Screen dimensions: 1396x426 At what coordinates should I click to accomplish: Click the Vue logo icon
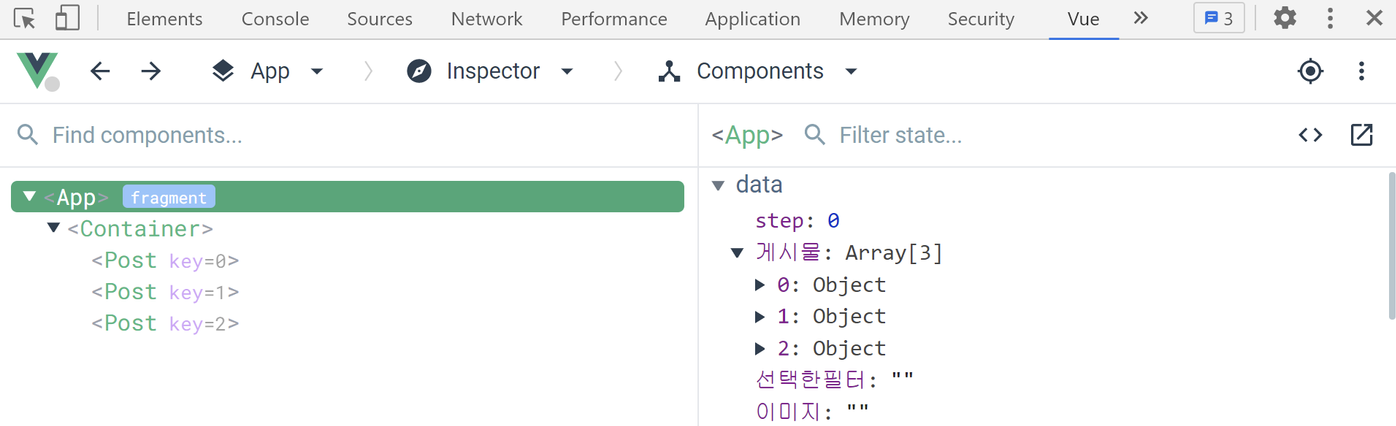(37, 71)
